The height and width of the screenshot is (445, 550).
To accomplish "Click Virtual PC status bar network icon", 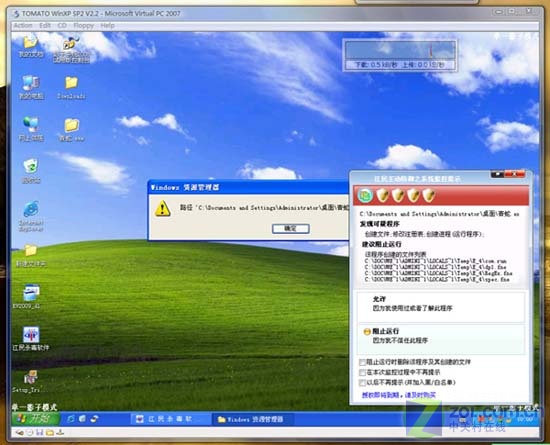I will point(60,432).
